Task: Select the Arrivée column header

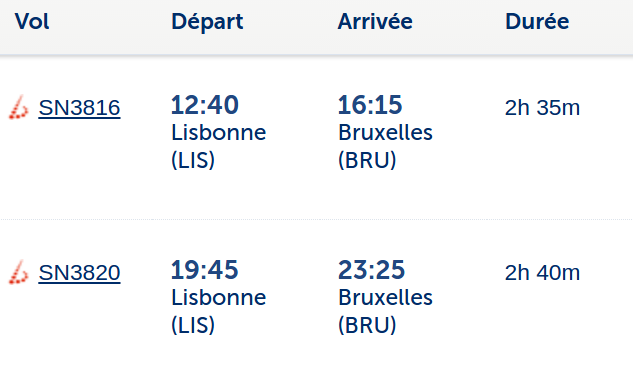Action: 375,21
